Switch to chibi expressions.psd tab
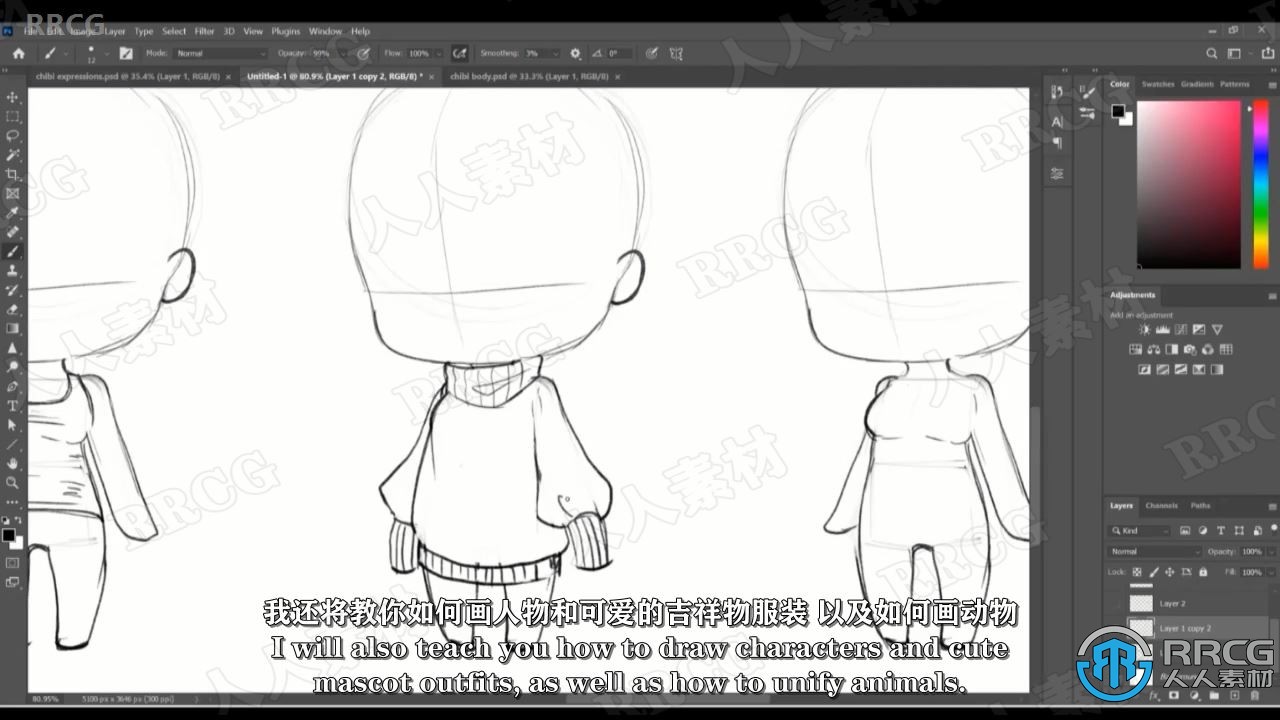The height and width of the screenshot is (720, 1280). coord(126,76)
